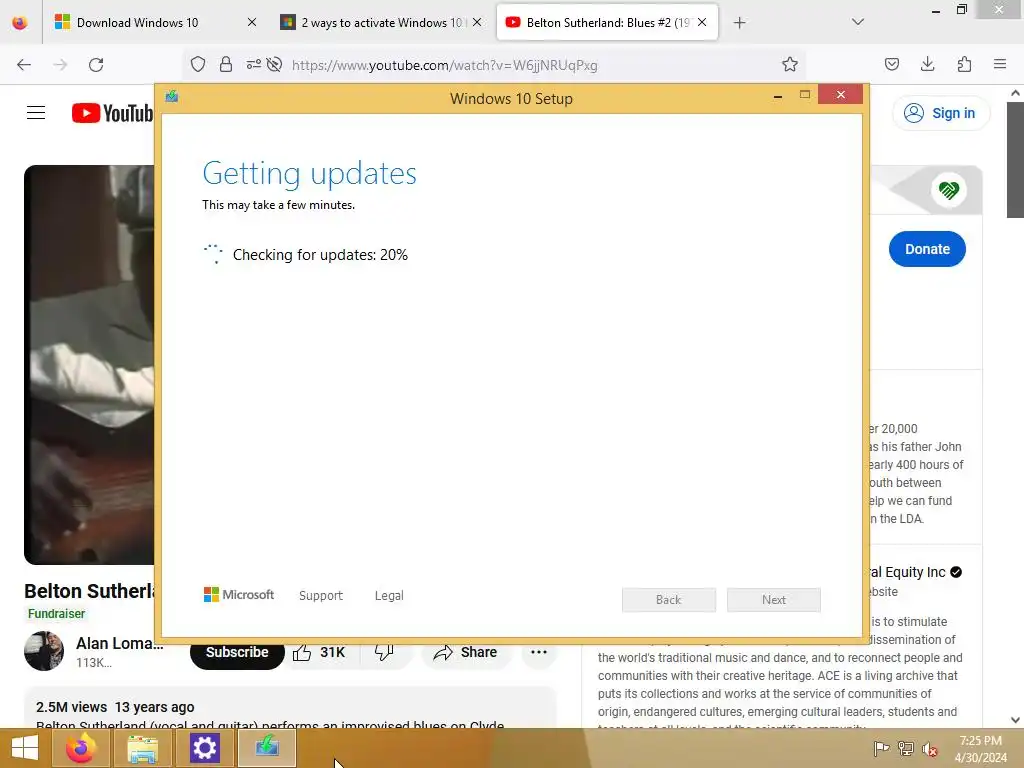Viewport: 1024px width, 768px height.
Task: Open the Legal link in Windows 10 Setup
Action: tap(389, 596)
